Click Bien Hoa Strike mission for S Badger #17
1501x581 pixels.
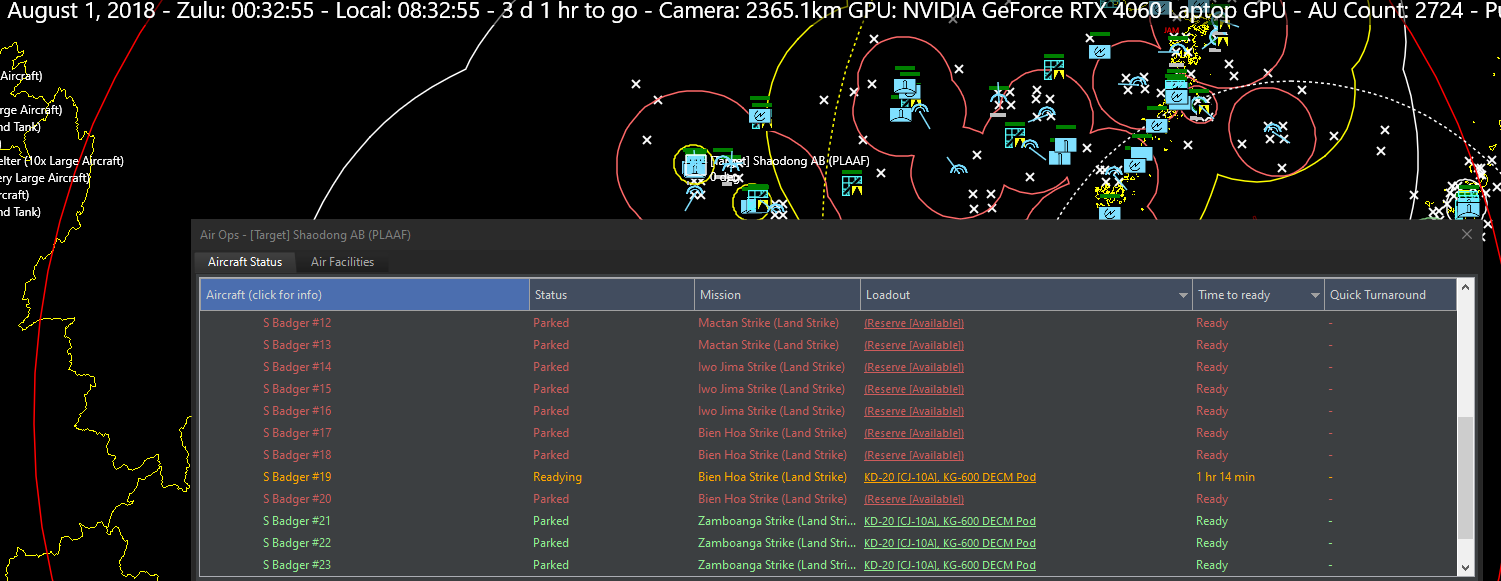[x=772, y=433]
